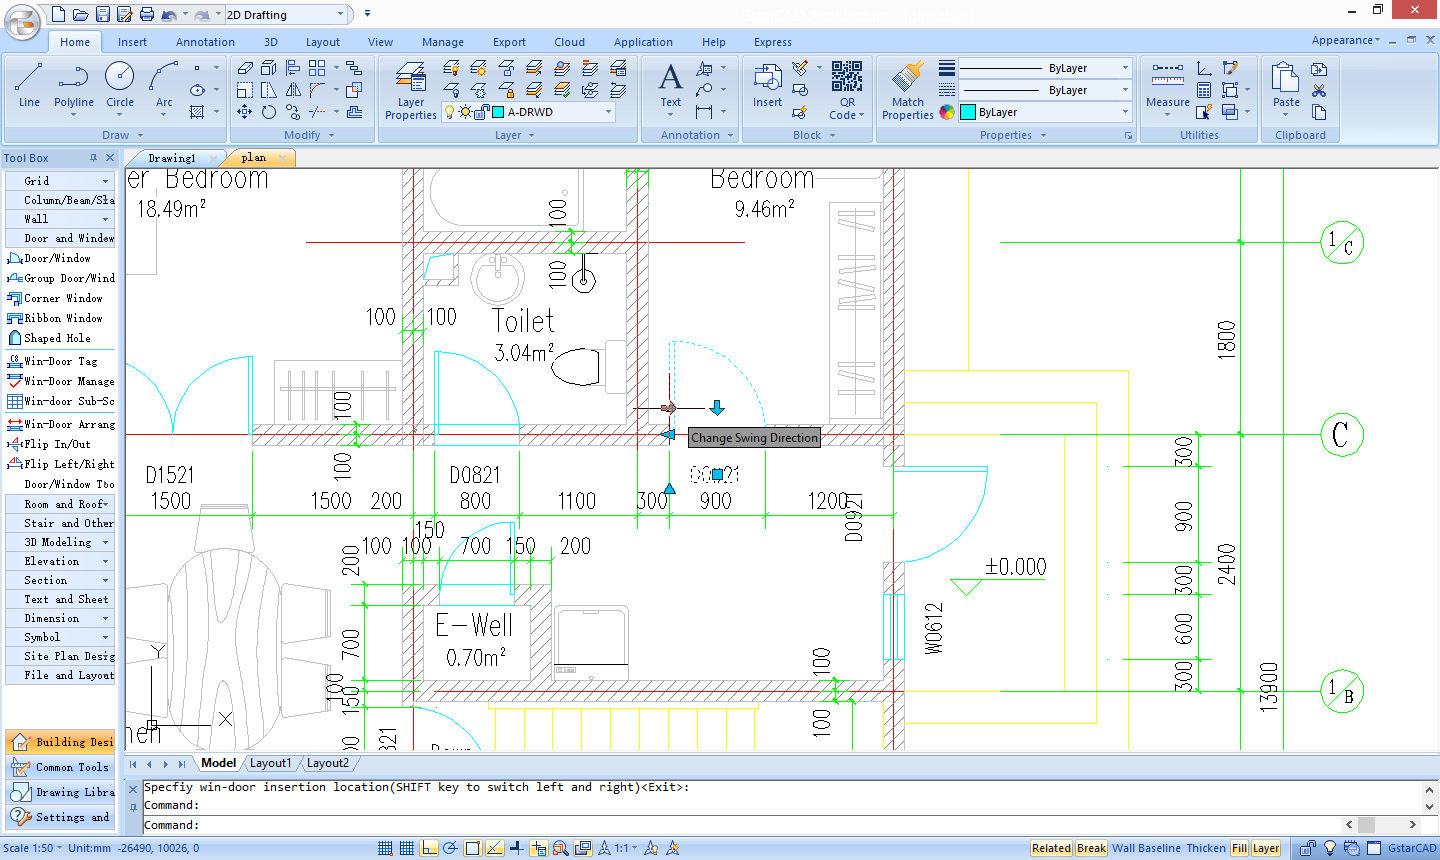Select the Arc tool
The height and width of the screenshot is (860, 1440).
click(164, 84)
